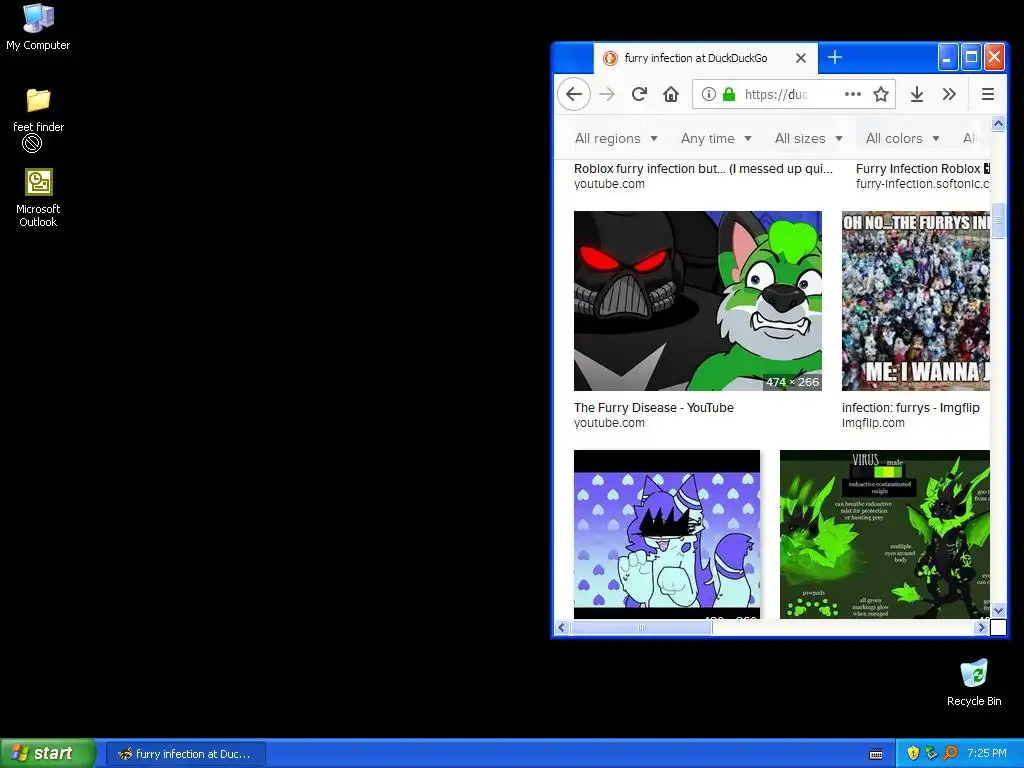Viewport: 1024px width, 768px height.
Task: Open the purple hearts furry thumbnail
Action: [x=667, y=534]
